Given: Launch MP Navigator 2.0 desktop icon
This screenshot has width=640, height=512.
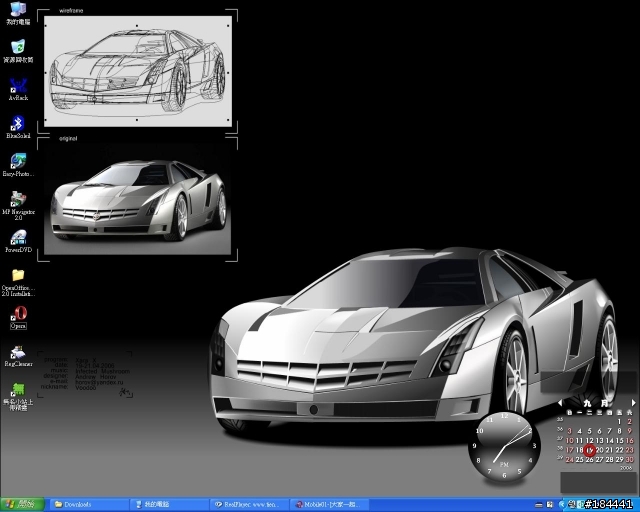Looking at the screenshot, I should [x=18, y=205].
